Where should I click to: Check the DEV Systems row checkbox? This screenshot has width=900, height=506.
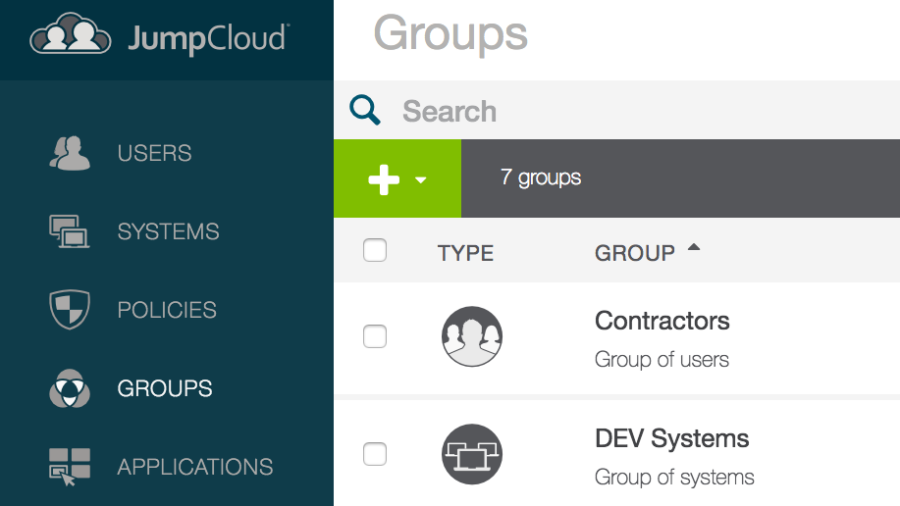(x=375, y=454)
